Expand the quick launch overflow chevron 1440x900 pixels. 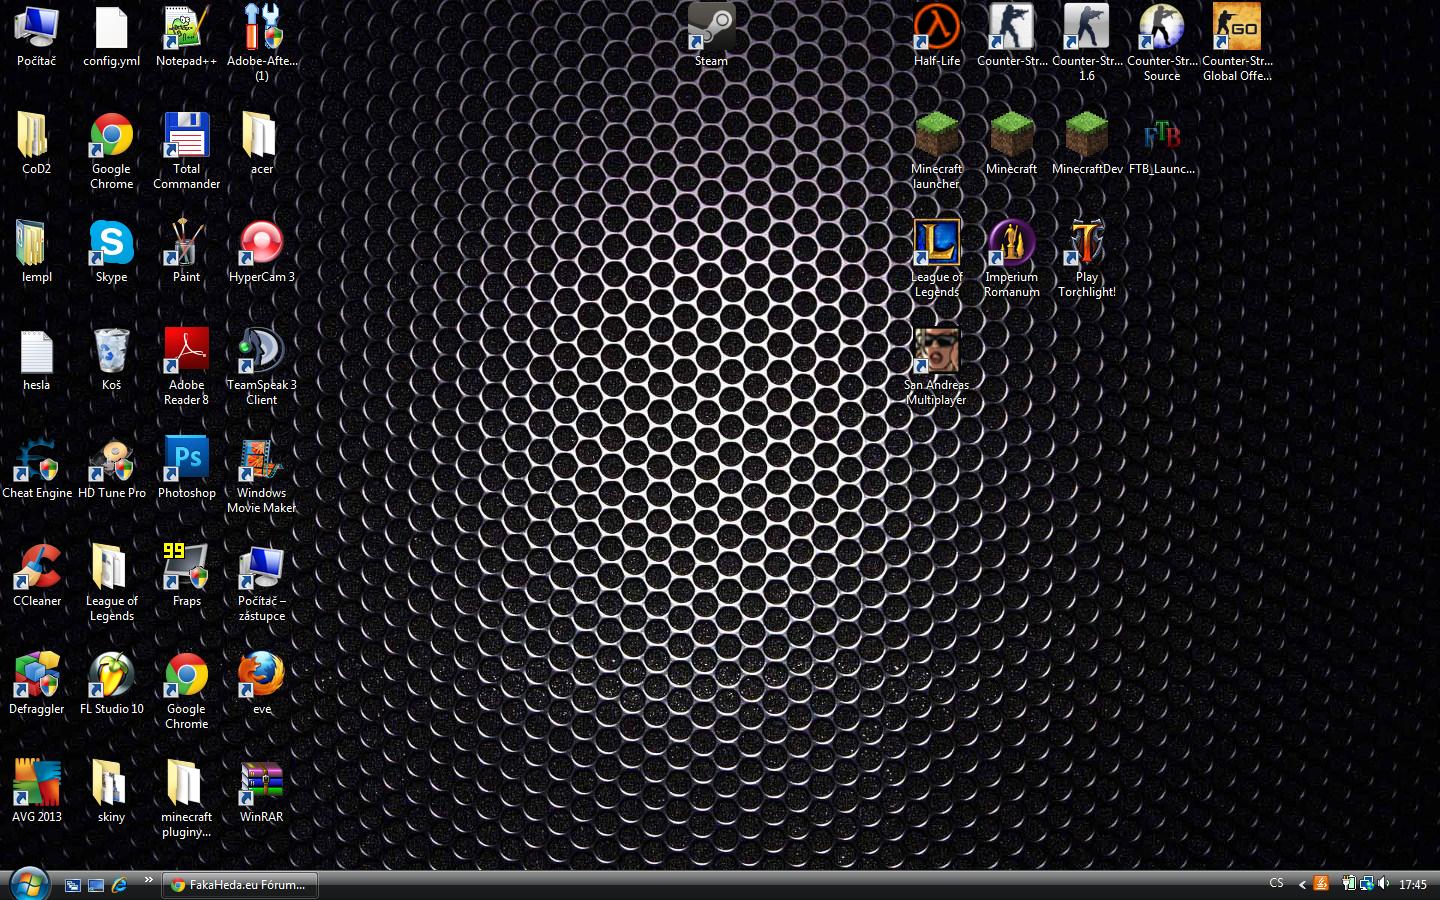coord(148,880)
